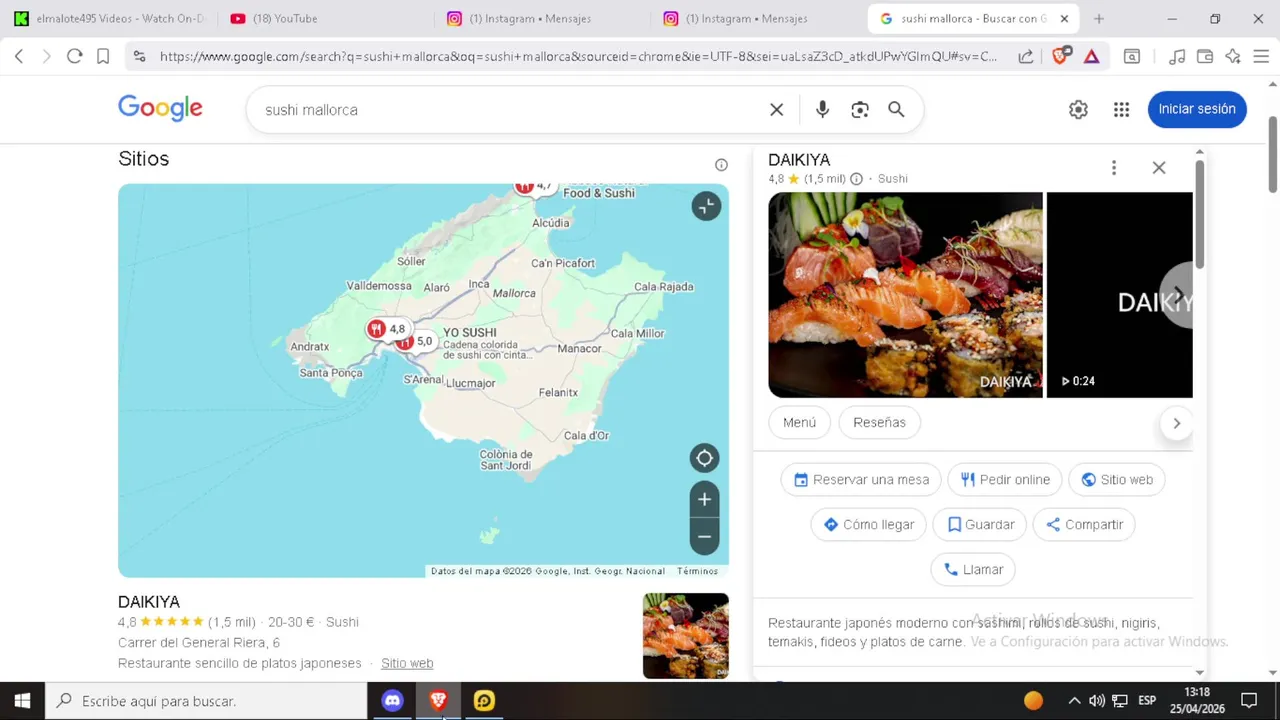This screenshot has width=1280, height=720.
Task: Submit search with magnifying glass icon
Action: [896, 110]
